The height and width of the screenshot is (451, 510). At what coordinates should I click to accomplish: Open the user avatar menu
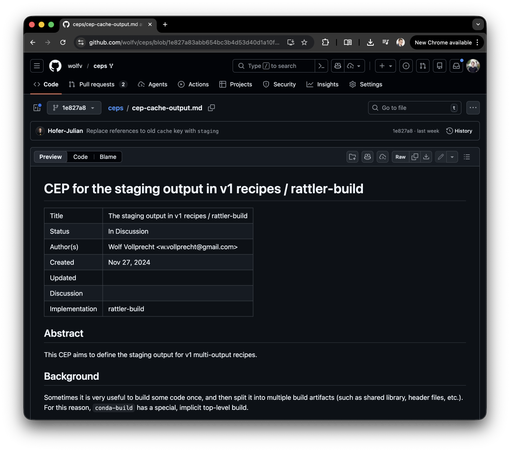click(473, 66)
